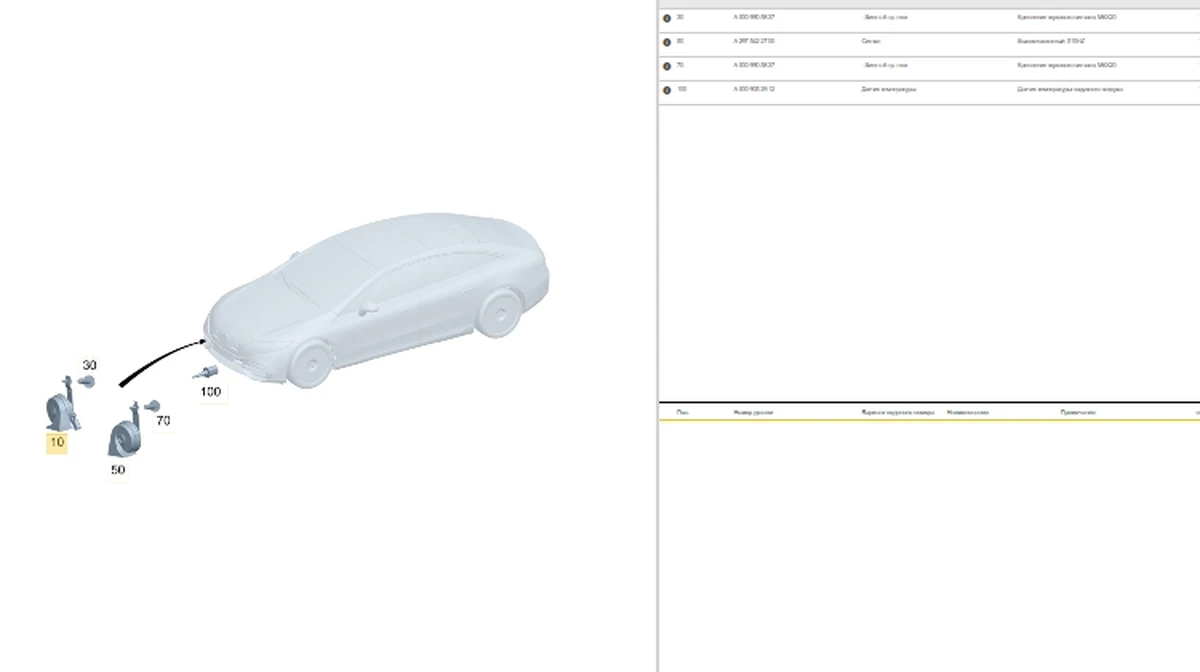Click callout number 100 in the diagram

click(210, 392)
